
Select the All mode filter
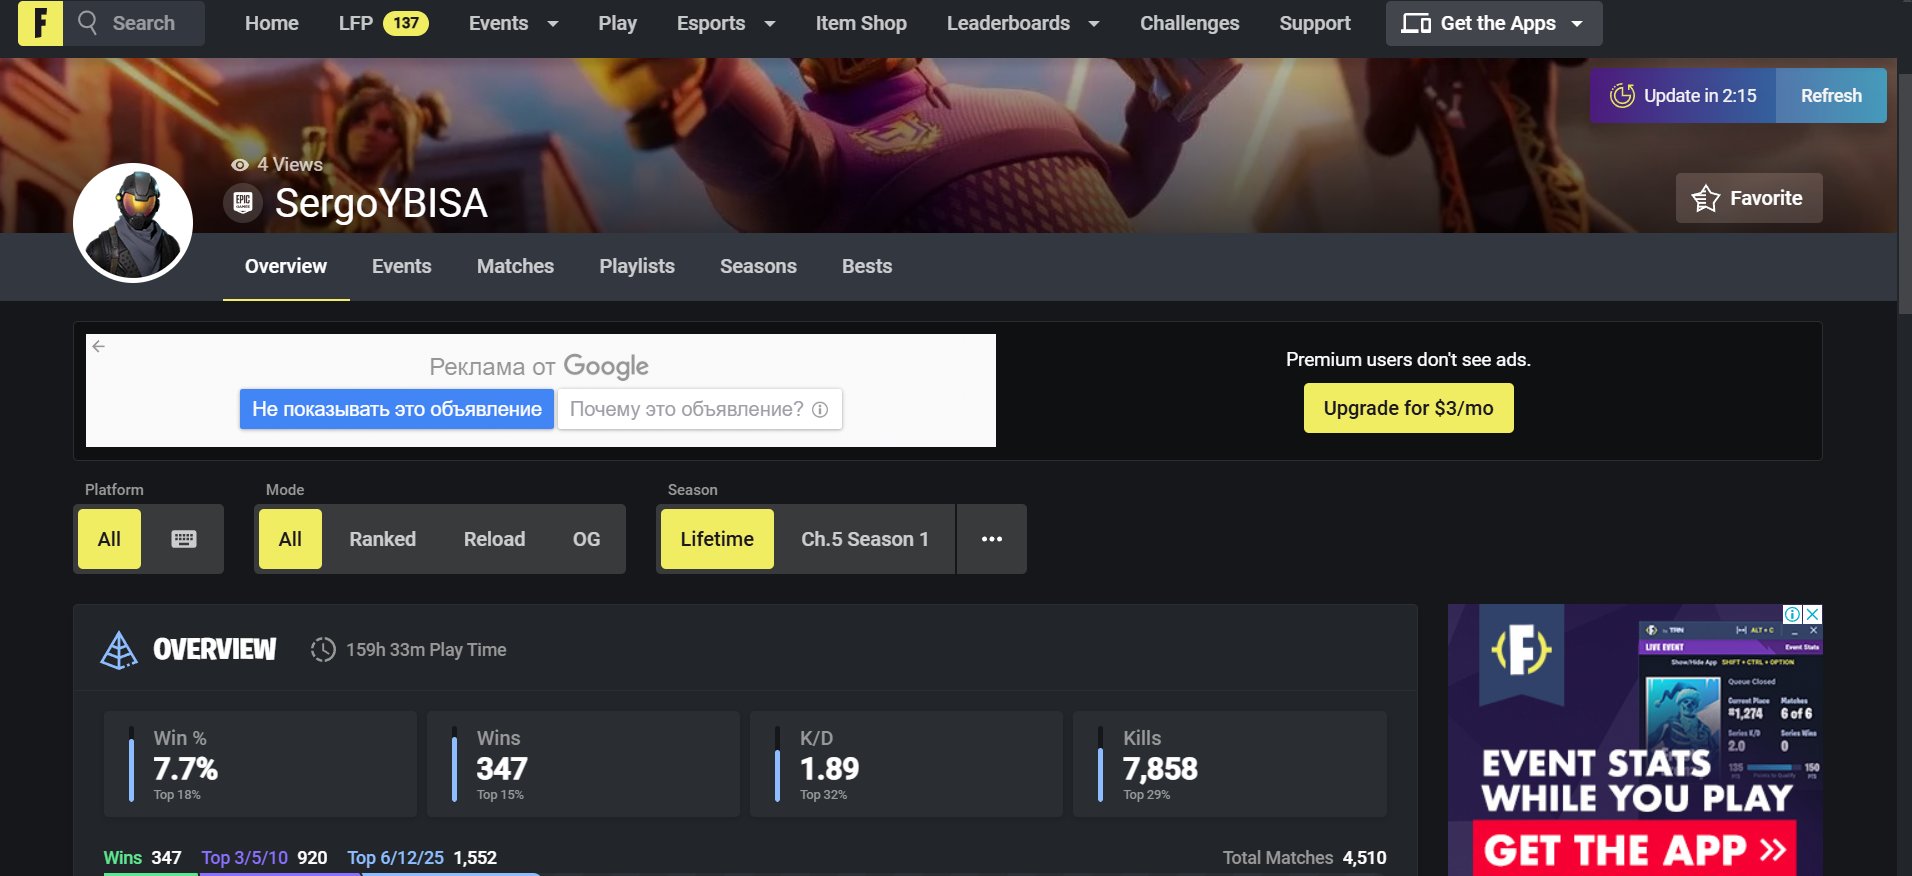point(290,539)
